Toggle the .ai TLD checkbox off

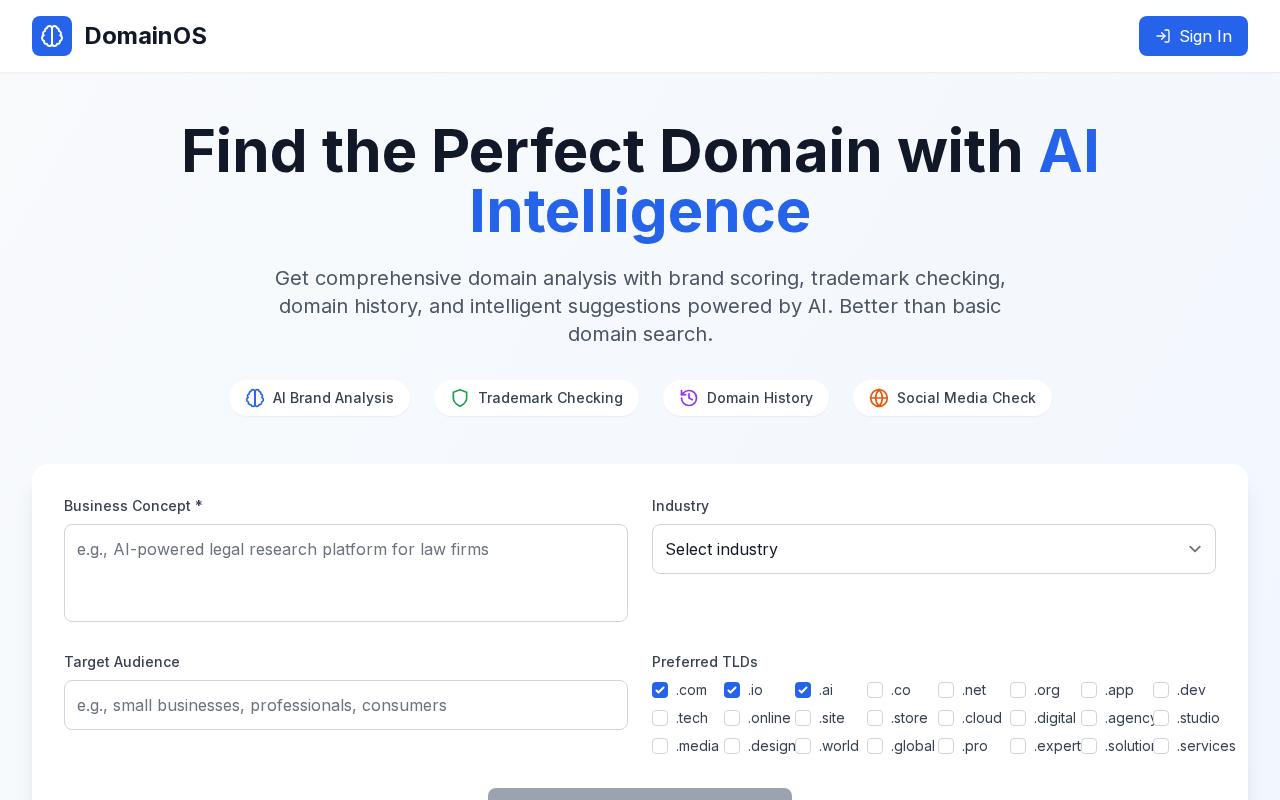803,690
